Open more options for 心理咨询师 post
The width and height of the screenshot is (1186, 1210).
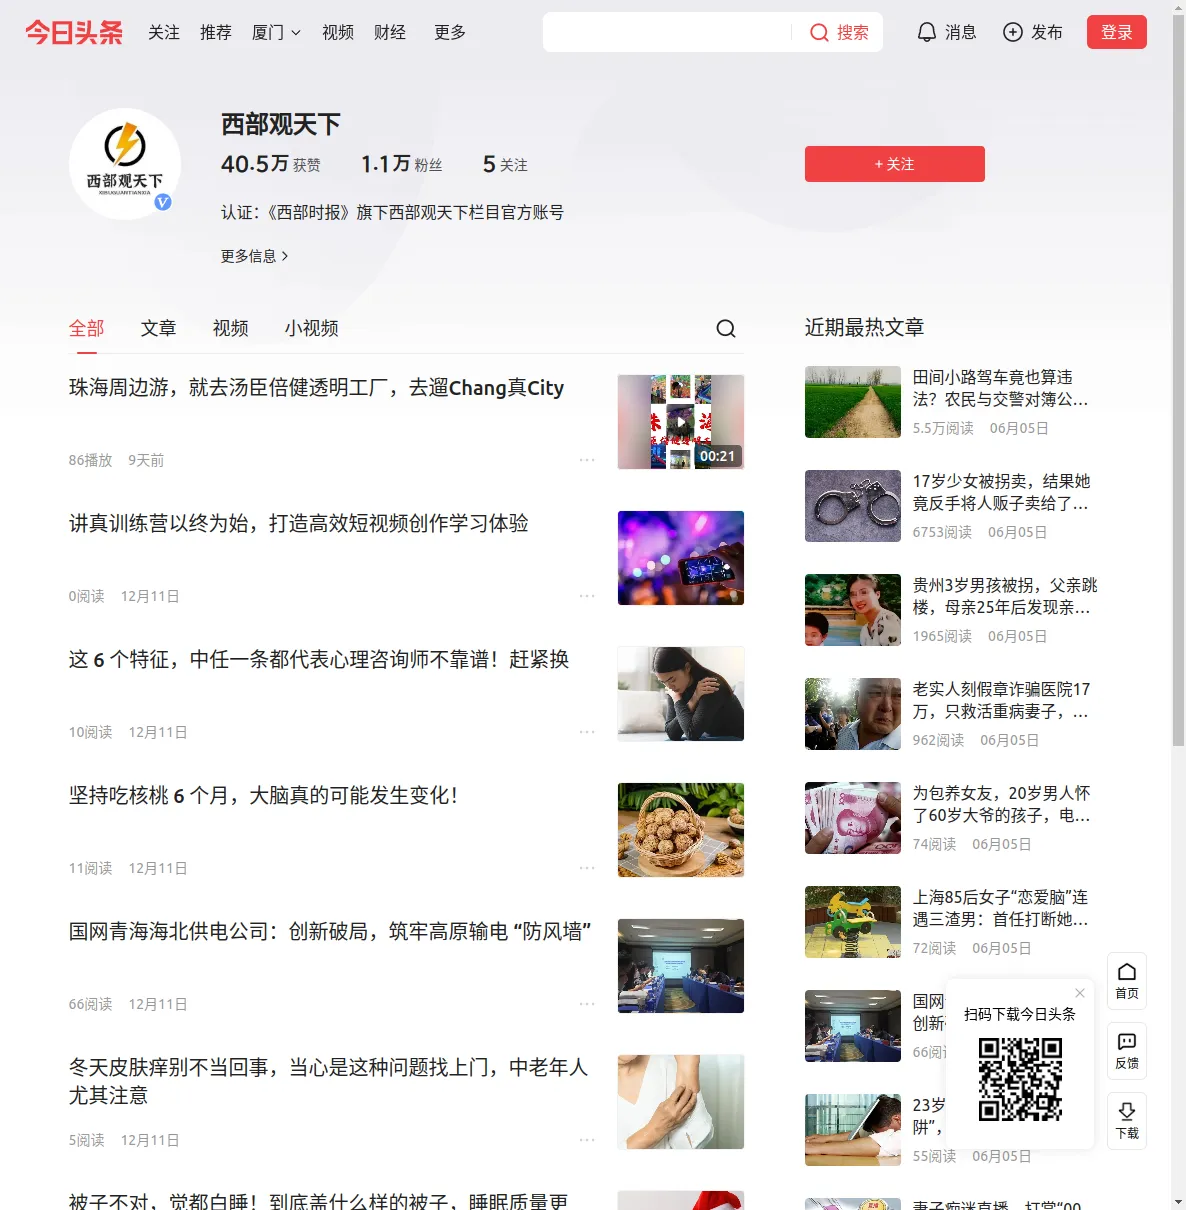coord(587,732)
